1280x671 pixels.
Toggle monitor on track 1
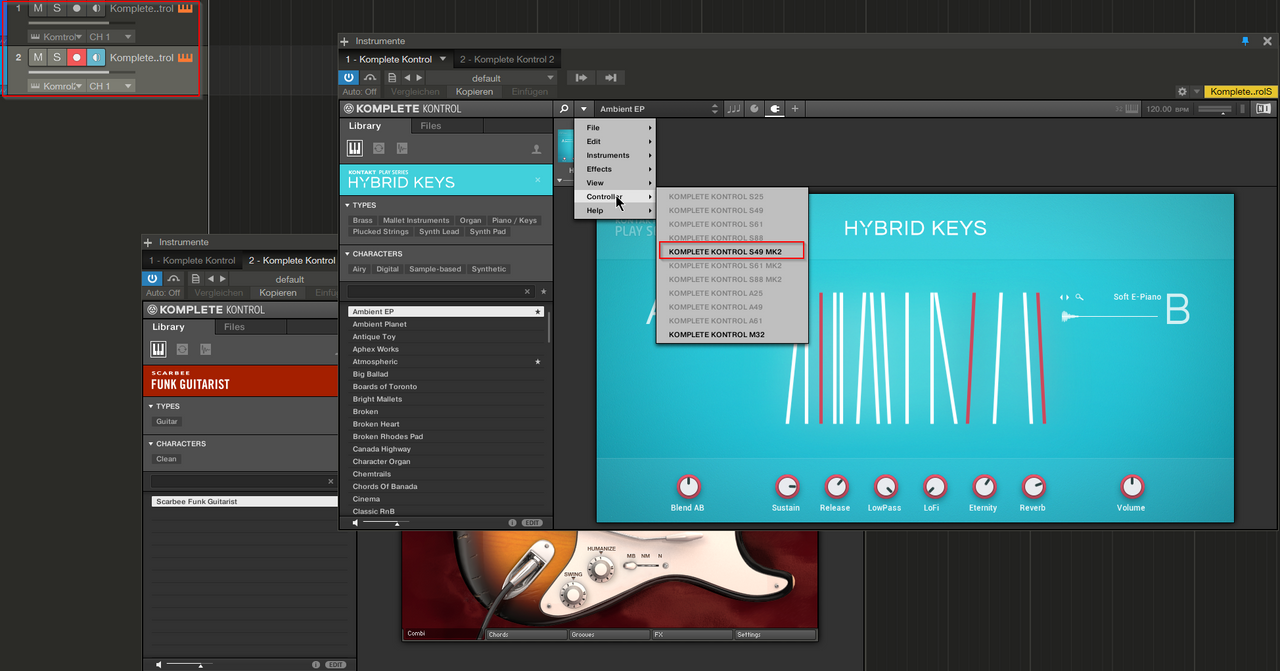click(x=96, y=8)
